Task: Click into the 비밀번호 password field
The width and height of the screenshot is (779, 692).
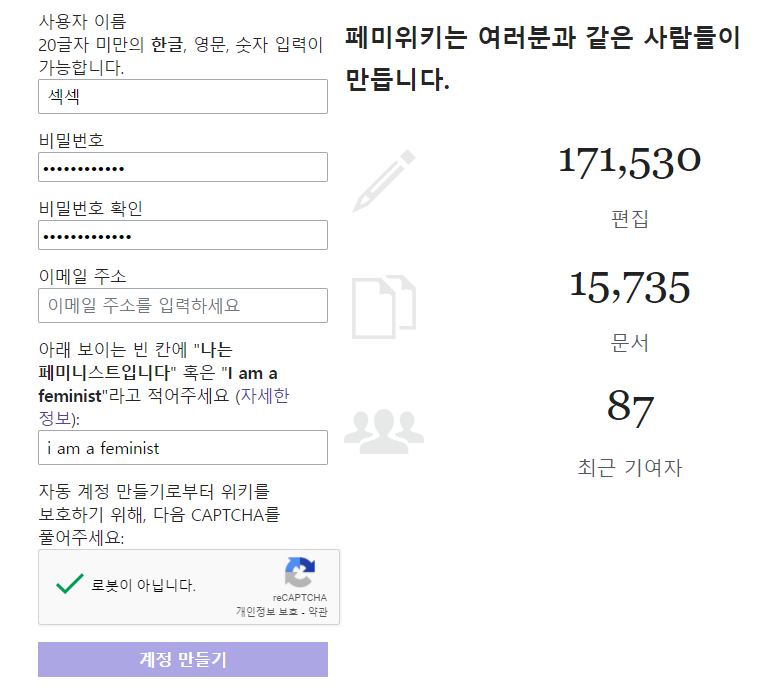Action: tap(183, 167)
